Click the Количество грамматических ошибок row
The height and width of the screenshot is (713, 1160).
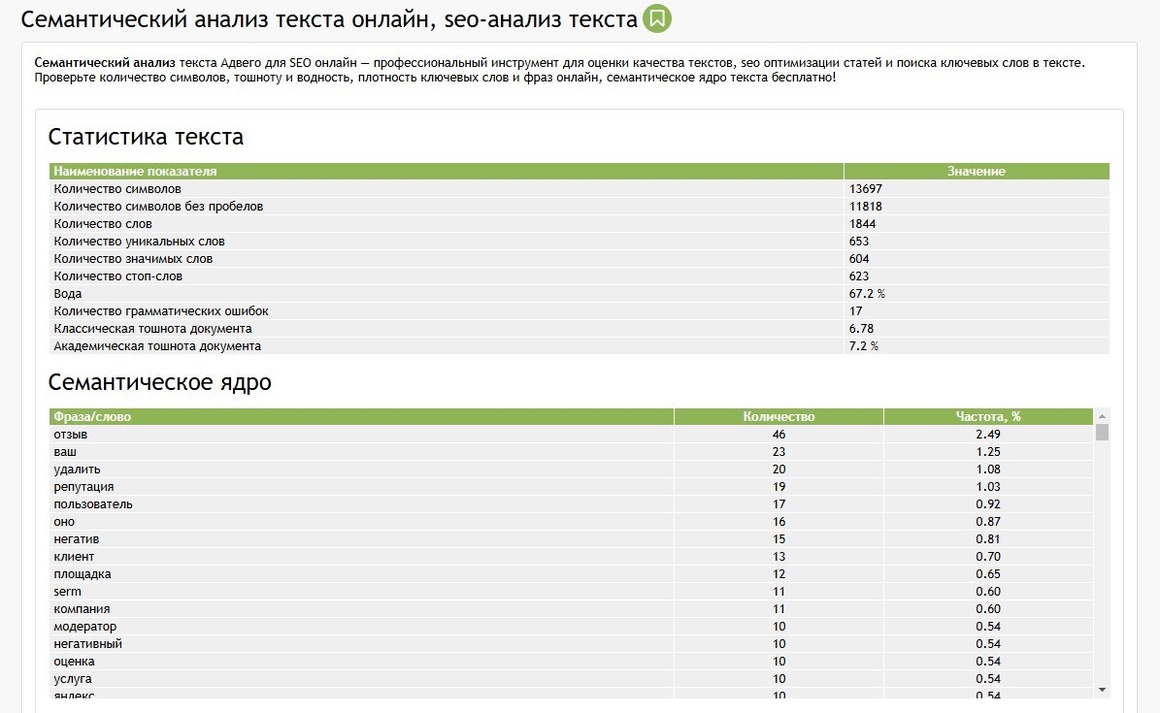coord(579,311)
